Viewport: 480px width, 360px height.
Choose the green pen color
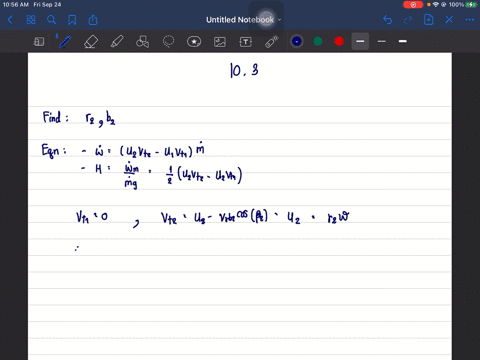coord(318,41)
